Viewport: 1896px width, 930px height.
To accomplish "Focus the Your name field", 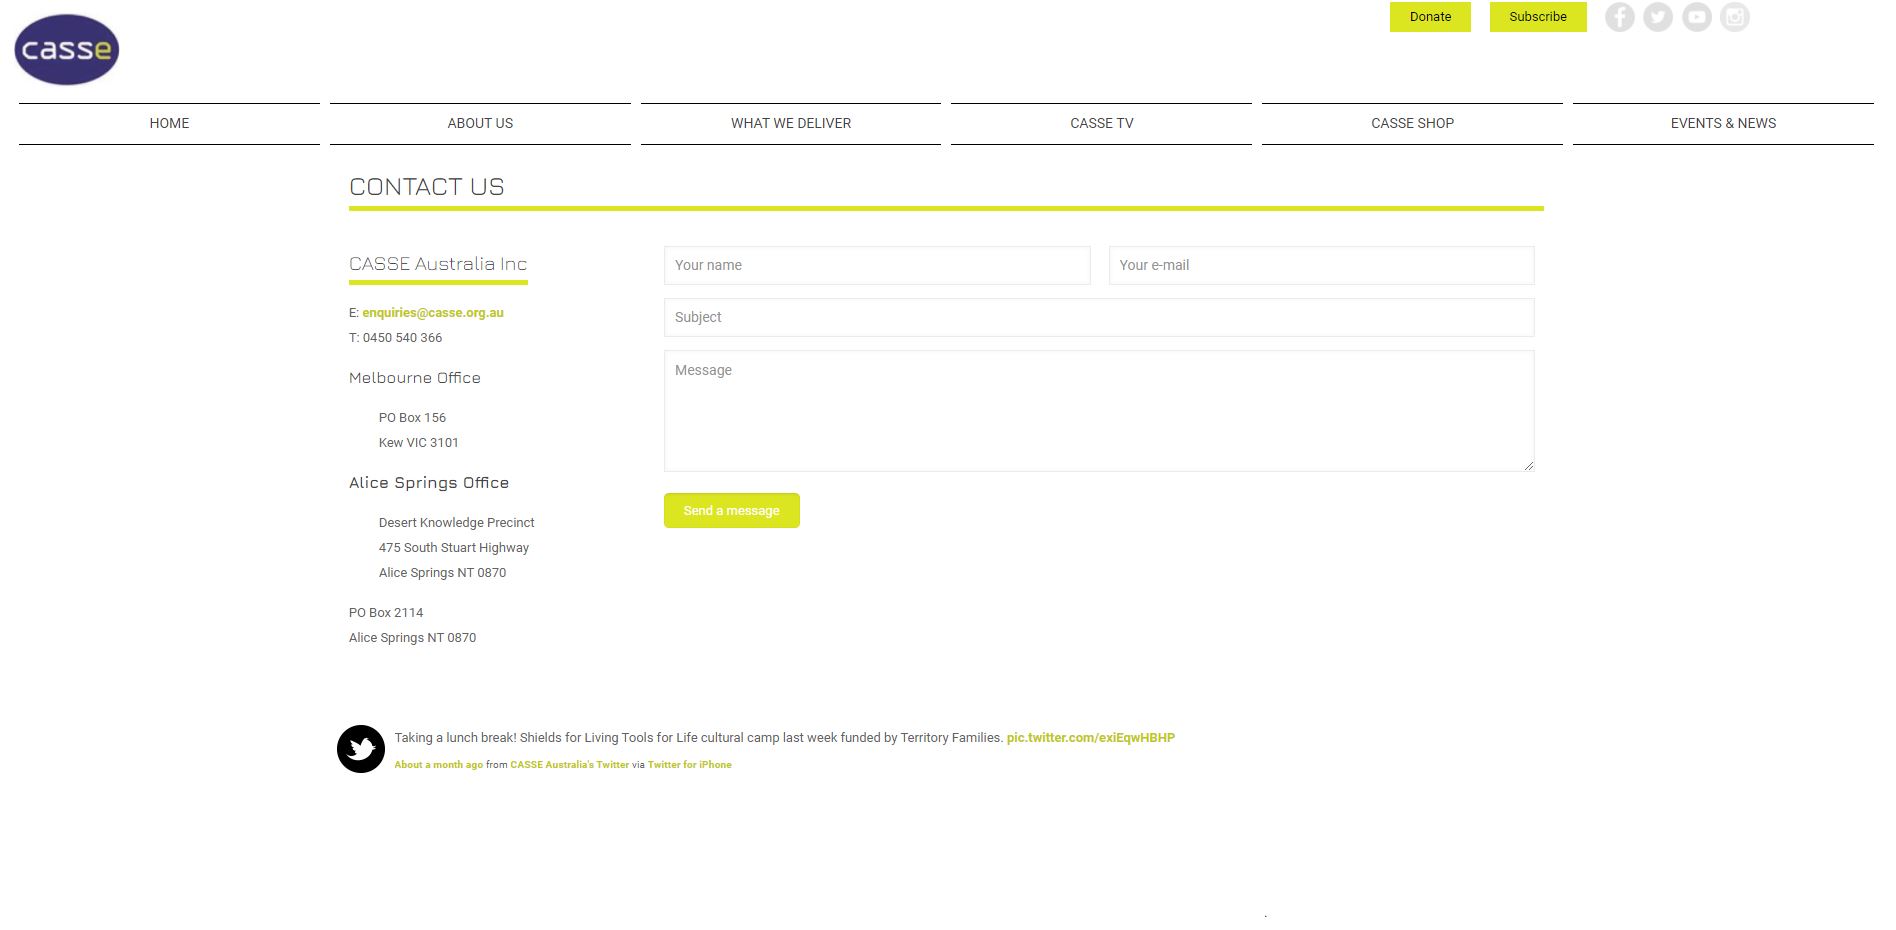I will 877,265.
